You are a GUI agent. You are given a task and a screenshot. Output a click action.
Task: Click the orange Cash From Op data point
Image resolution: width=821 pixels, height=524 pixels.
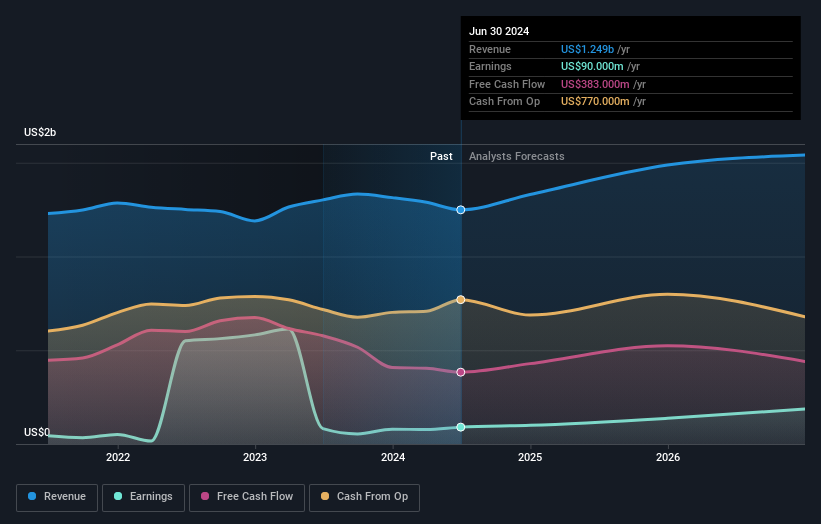461,299
